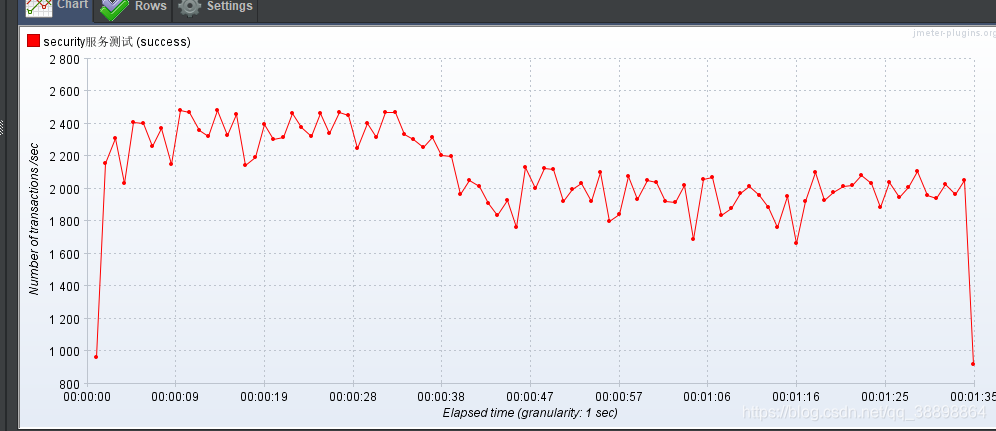Click the 1 000 y-axis label
The height and width of the screenshot is (431, 996).
pos(63,351)
